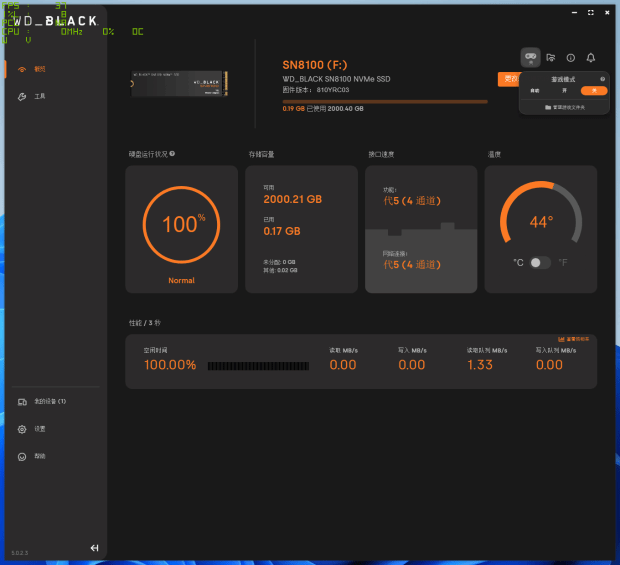Click the WD_BLACK logo

(x=55, y=21)
